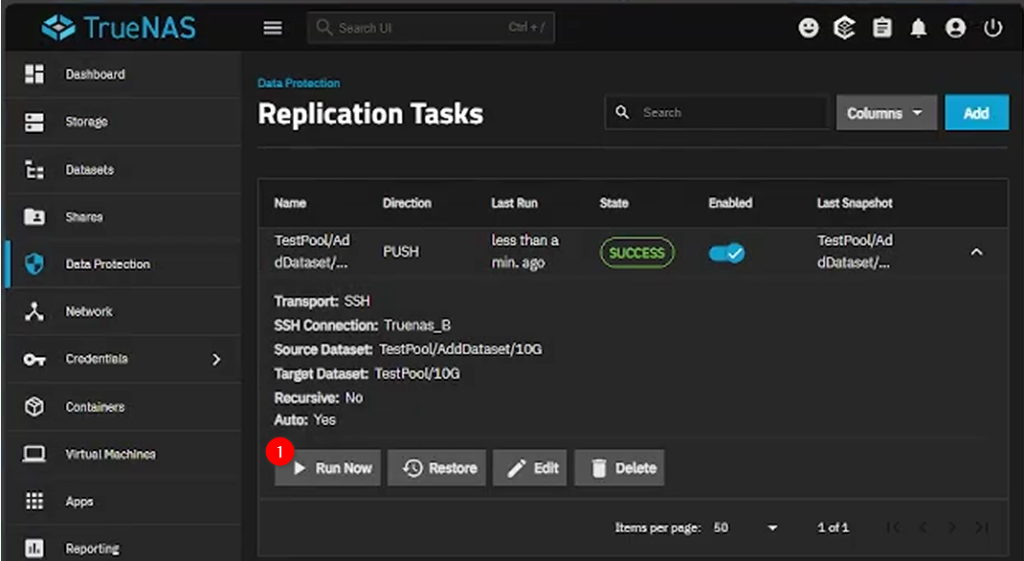Click the Run Now button
1024x561 pixels.
(332, 468)
